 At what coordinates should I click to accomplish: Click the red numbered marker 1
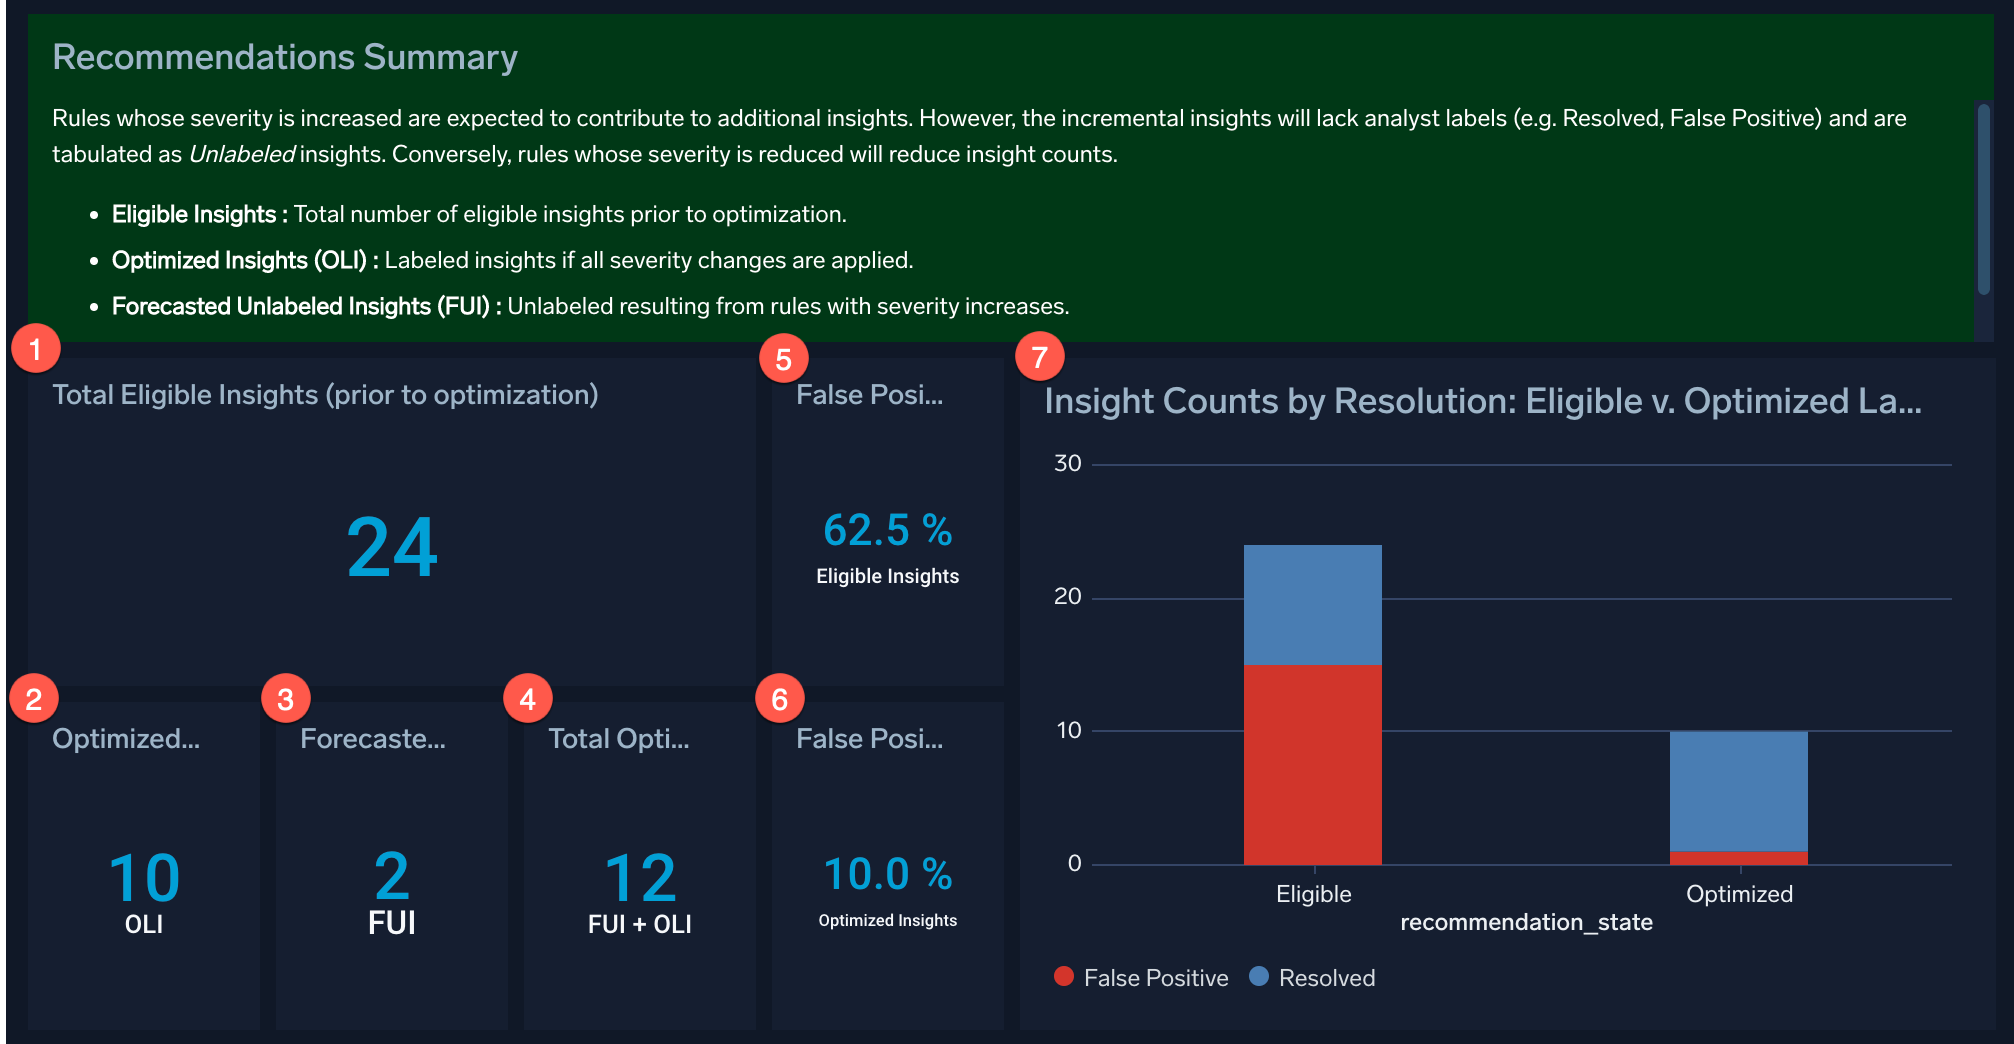(x=36, y=348)
